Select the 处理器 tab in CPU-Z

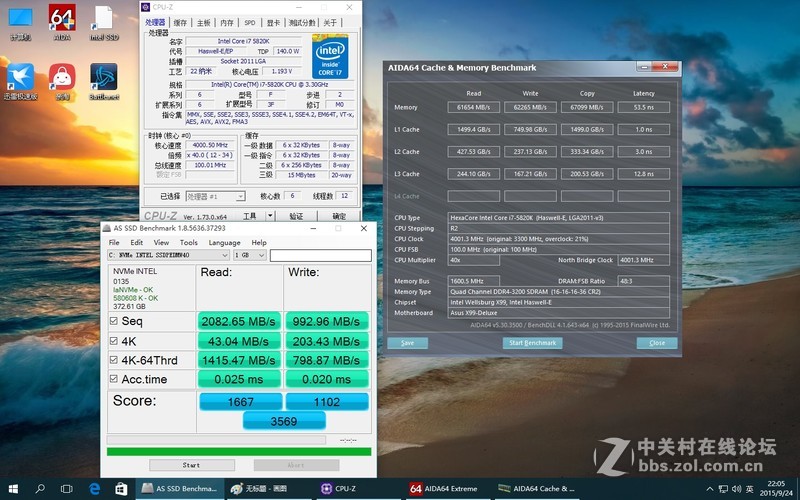pyautogui.click(x=155, y=22)
